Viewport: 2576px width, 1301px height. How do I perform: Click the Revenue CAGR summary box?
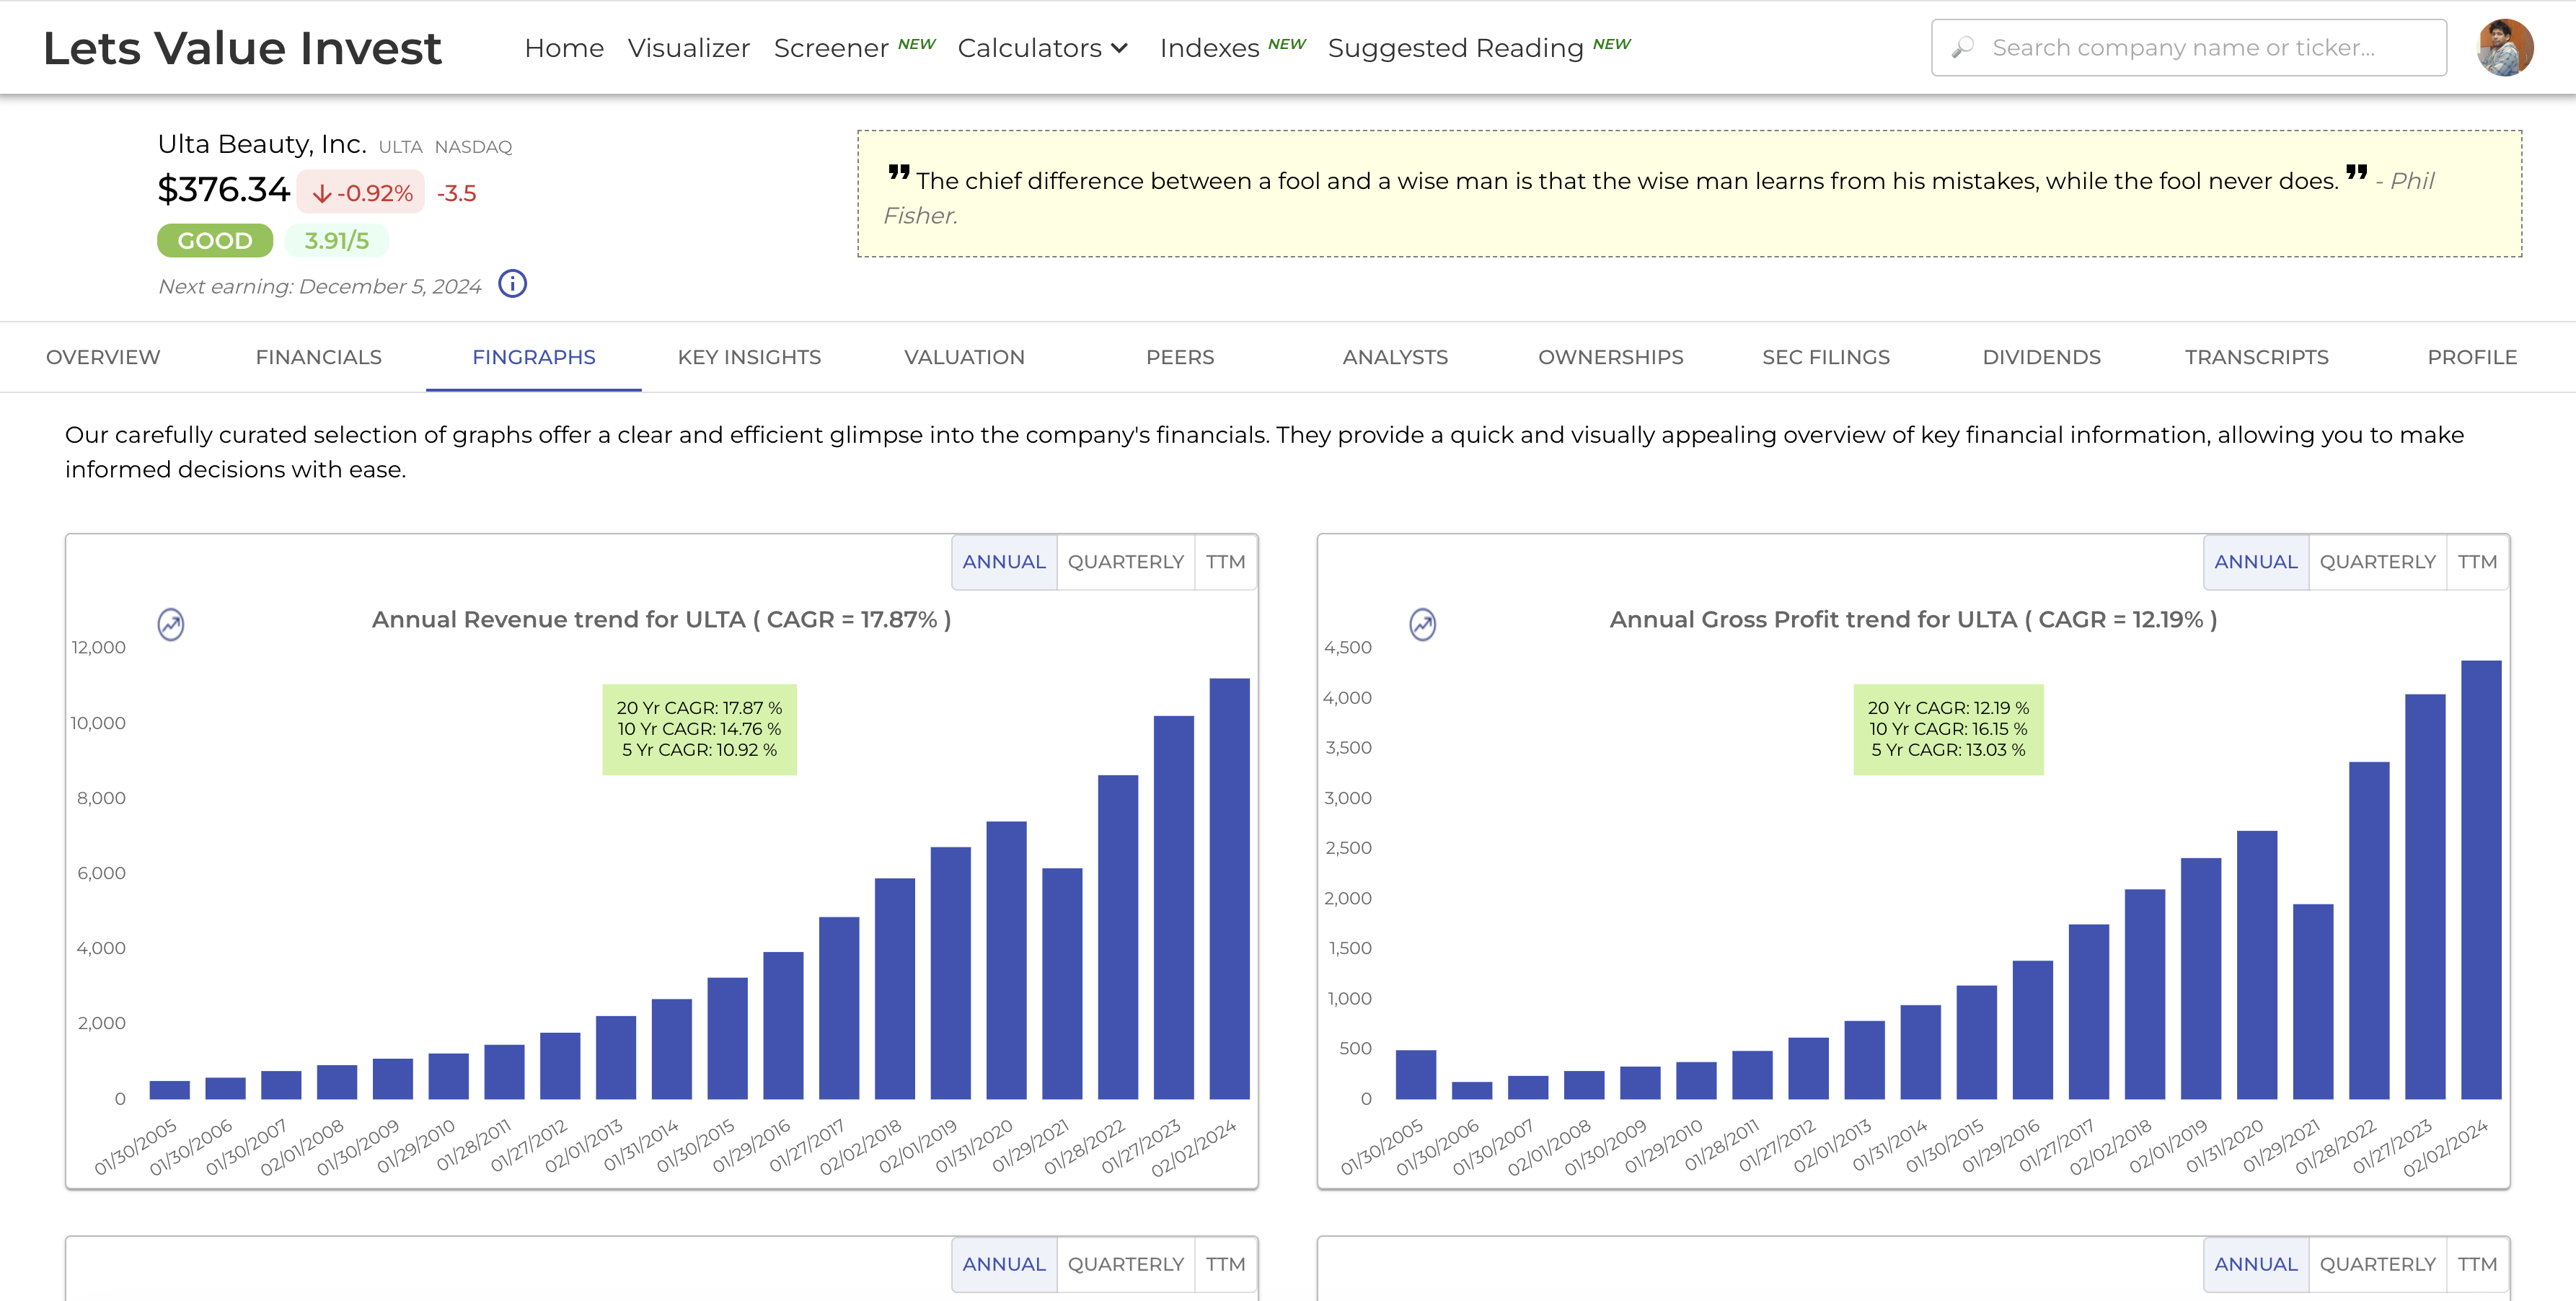point(699,729)
